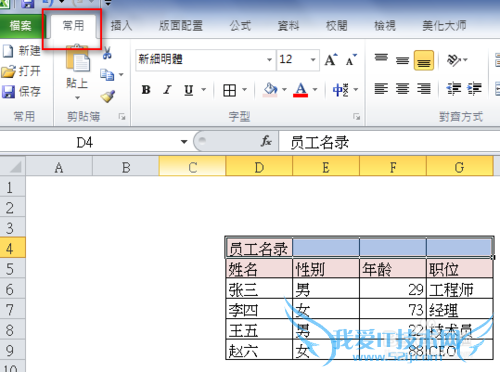The image size is (500, 372).
Task: Select cell containing 工程师
Action: [460, 289]
